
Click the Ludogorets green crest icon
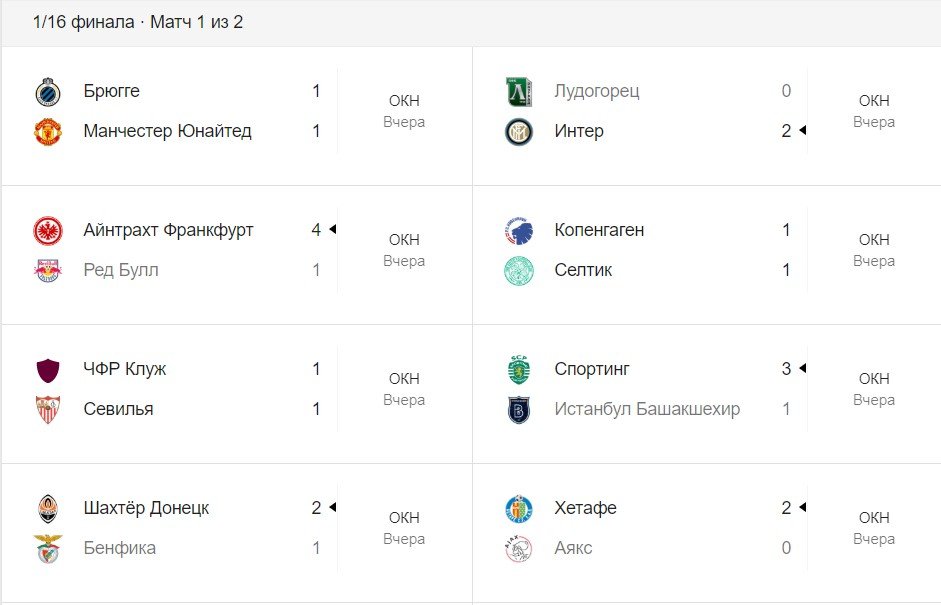point(519,92)
